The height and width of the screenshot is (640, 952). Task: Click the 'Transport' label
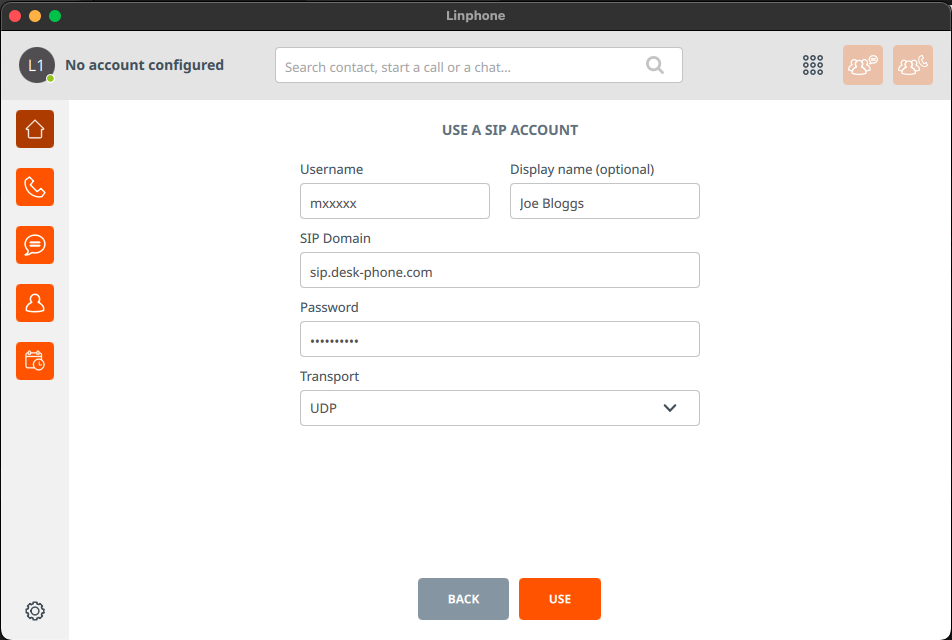pos(330,376)
